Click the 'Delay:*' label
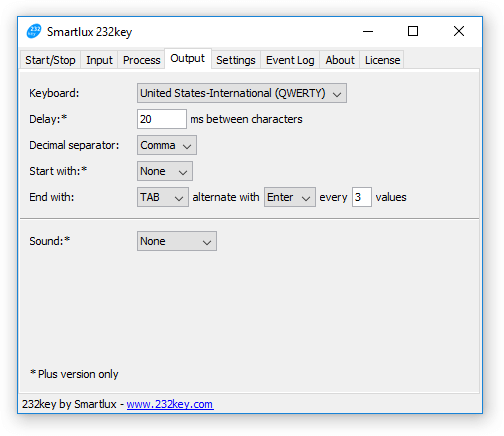Viewport: 504px width, 436px height. (x=48, y=119)
